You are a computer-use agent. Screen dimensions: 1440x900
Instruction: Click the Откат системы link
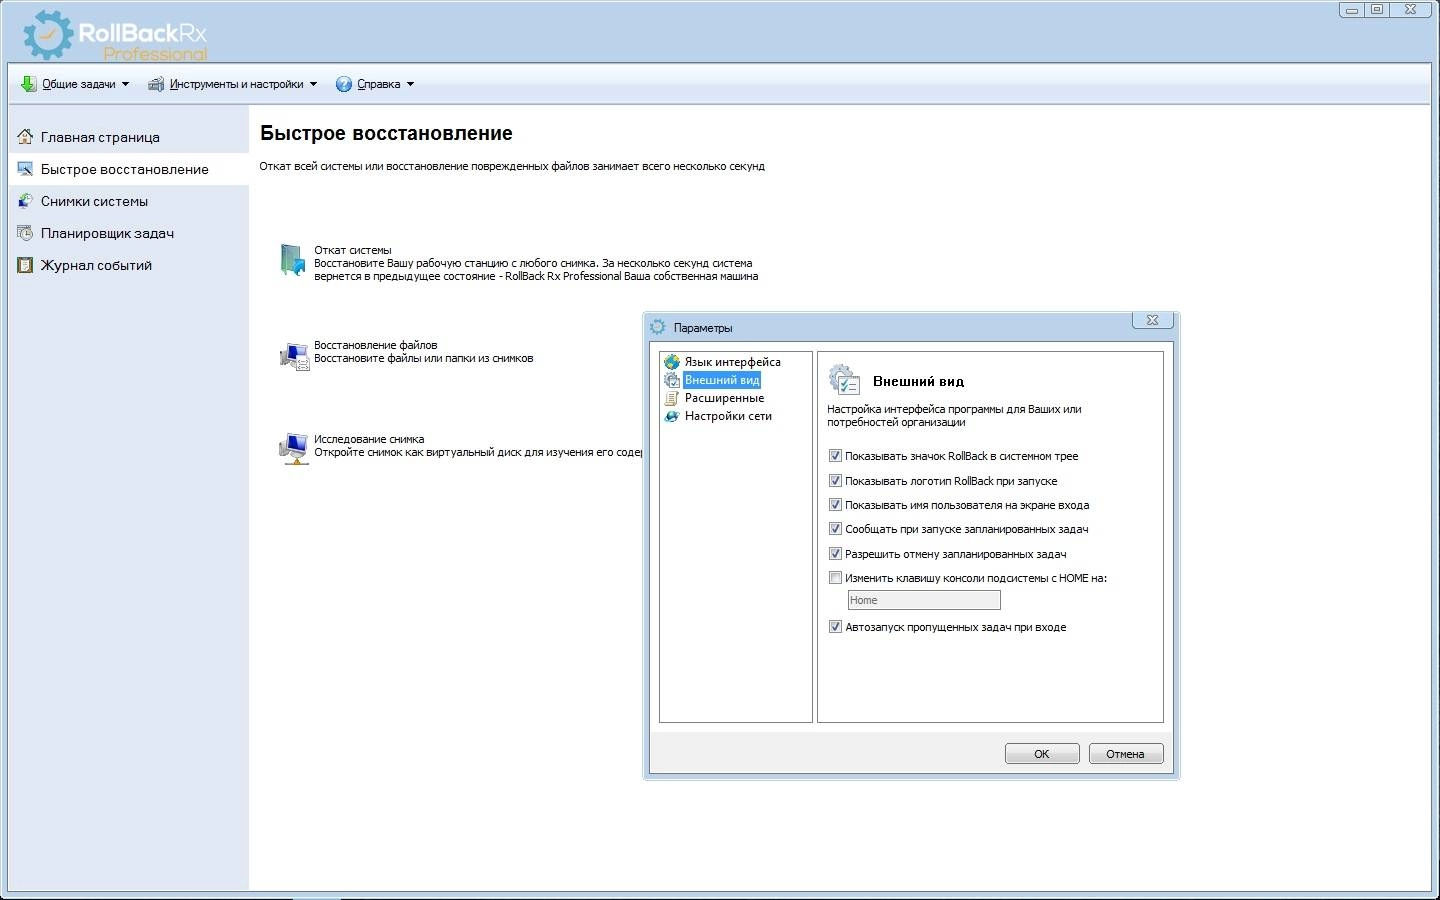pyautogui.click(x=353, y=250)
